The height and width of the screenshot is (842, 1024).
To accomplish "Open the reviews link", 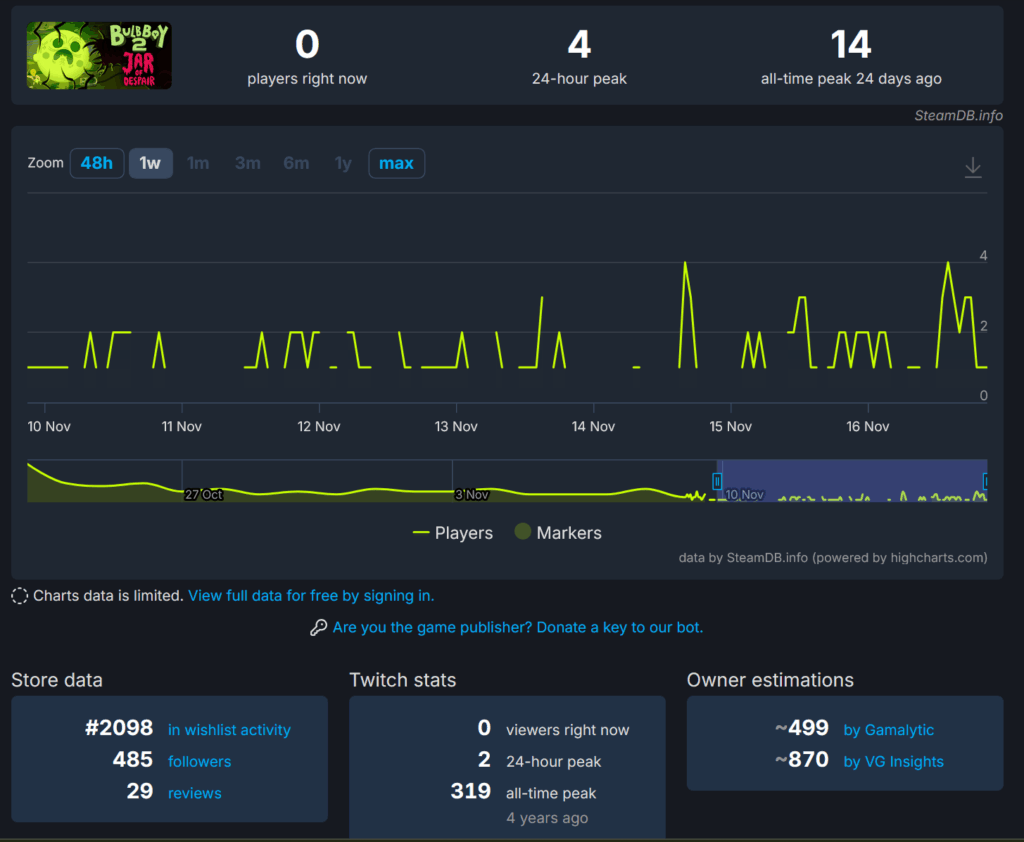I will pos(195,793).
